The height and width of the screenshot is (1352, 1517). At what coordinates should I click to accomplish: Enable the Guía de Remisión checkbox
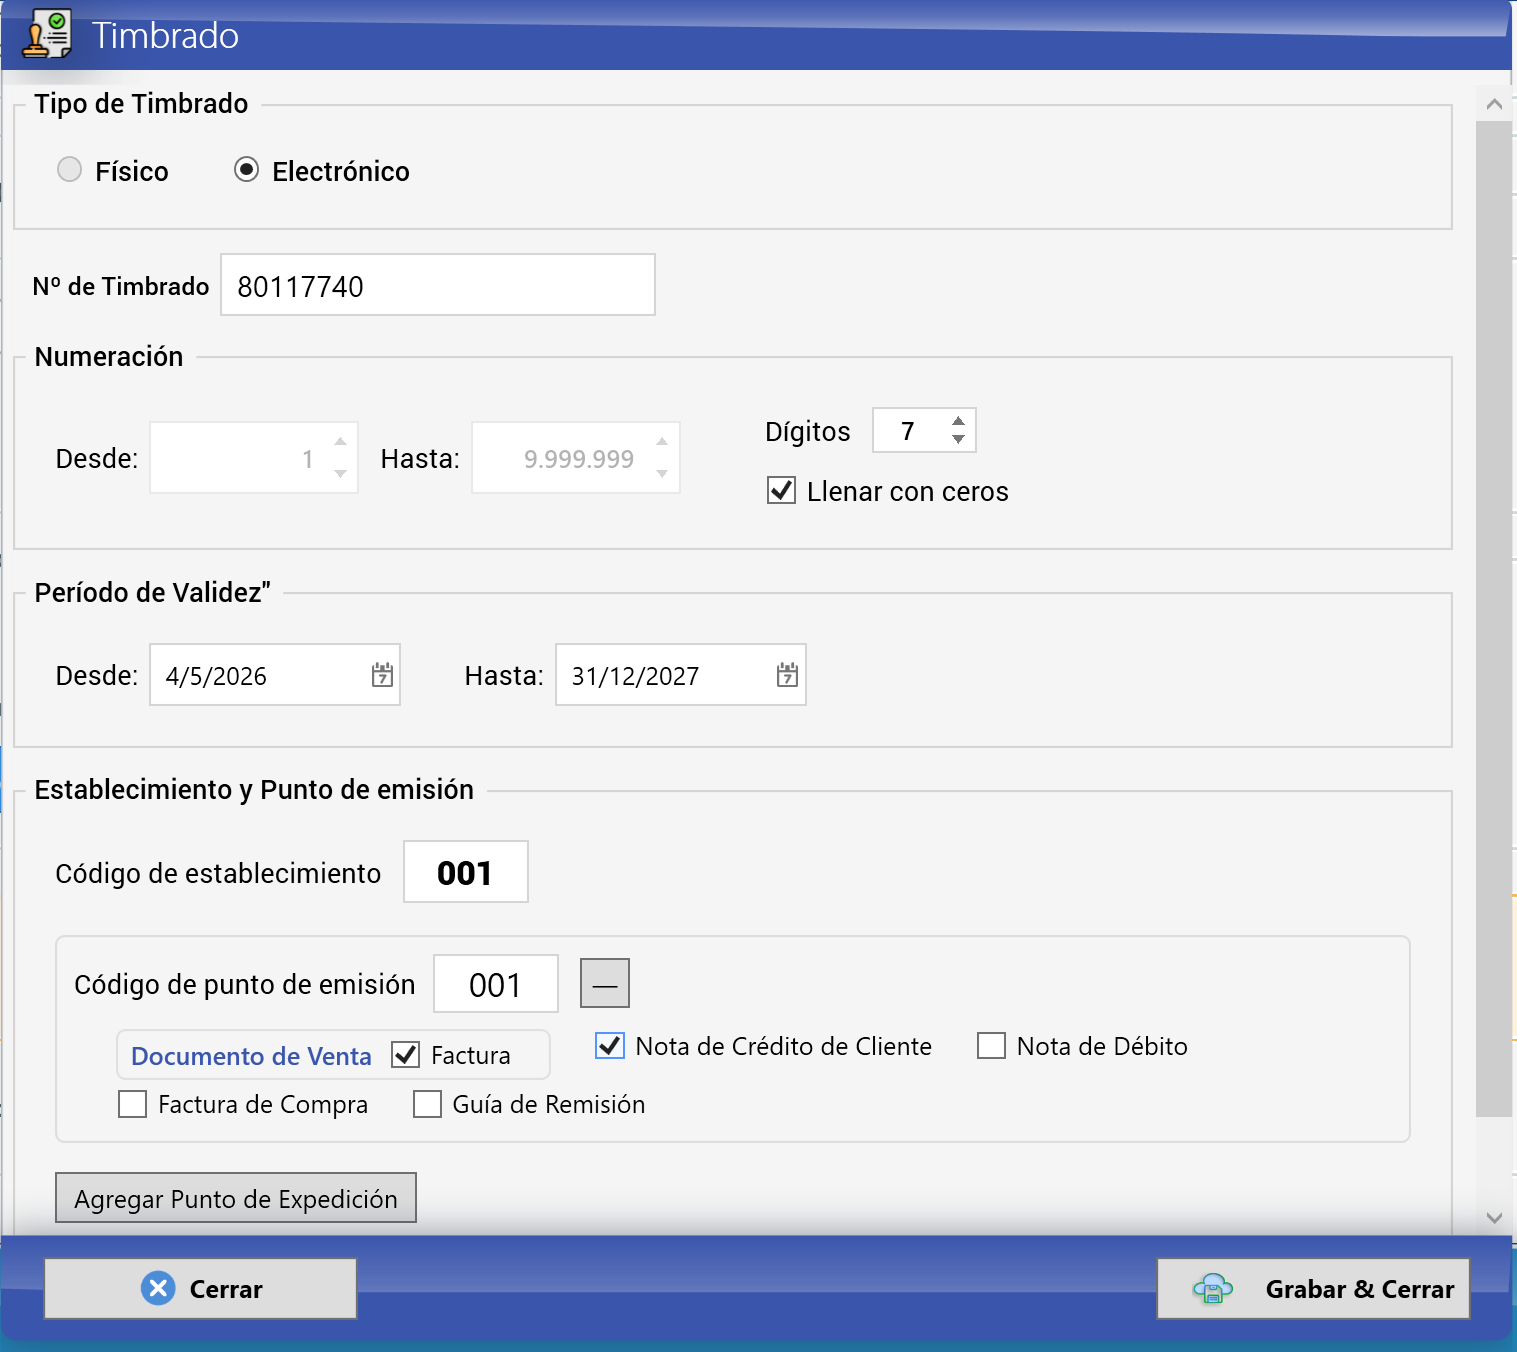click(427, 1103)
